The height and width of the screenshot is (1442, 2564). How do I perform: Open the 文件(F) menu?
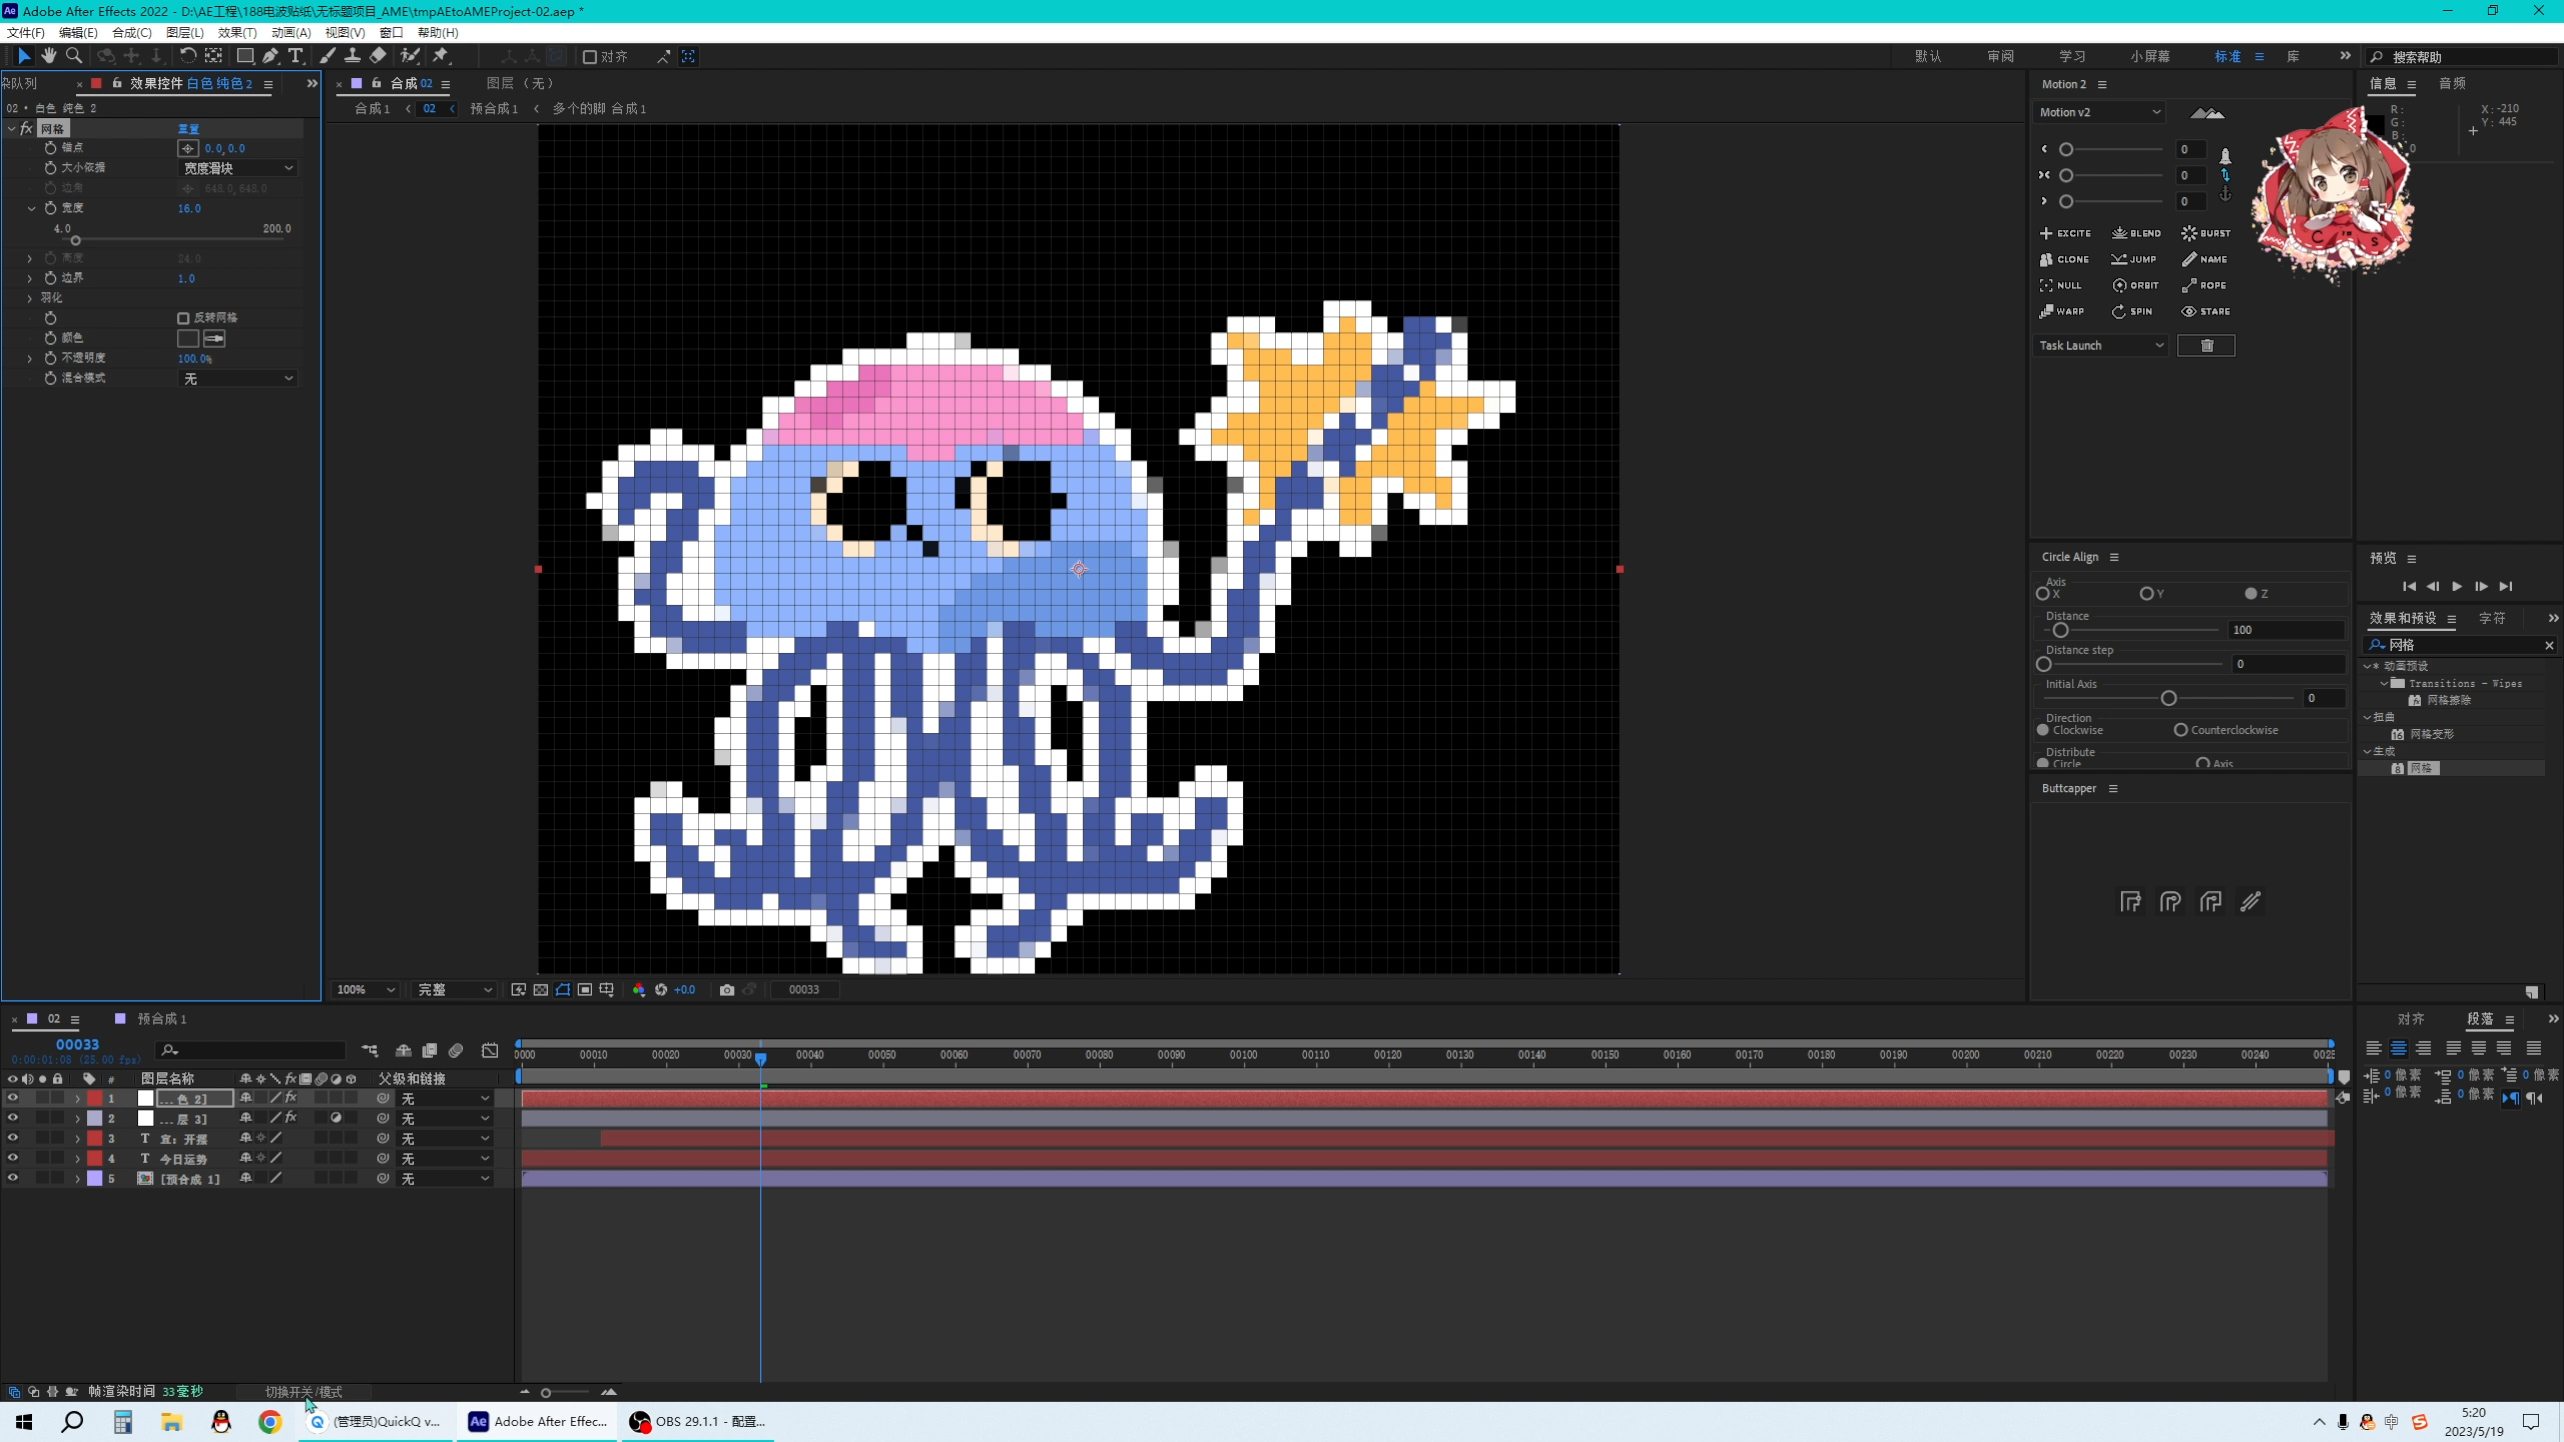click(25, 33)
